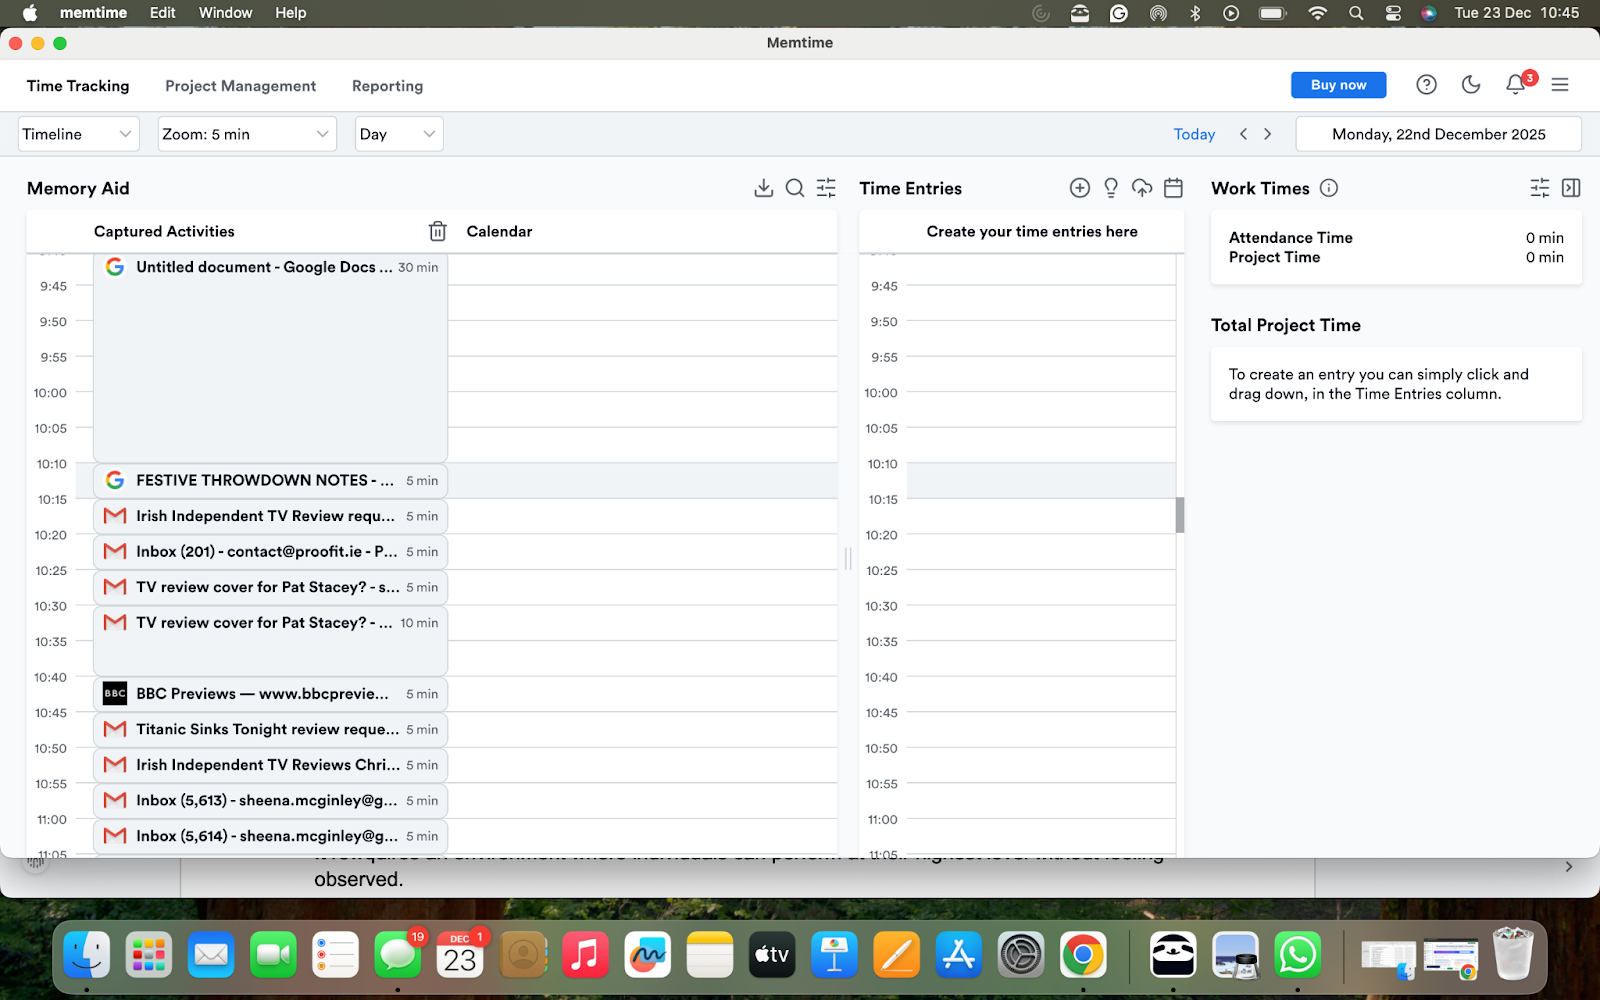Download captured activities in Memory Aid

pyautogui.click(x=764, y=187)
